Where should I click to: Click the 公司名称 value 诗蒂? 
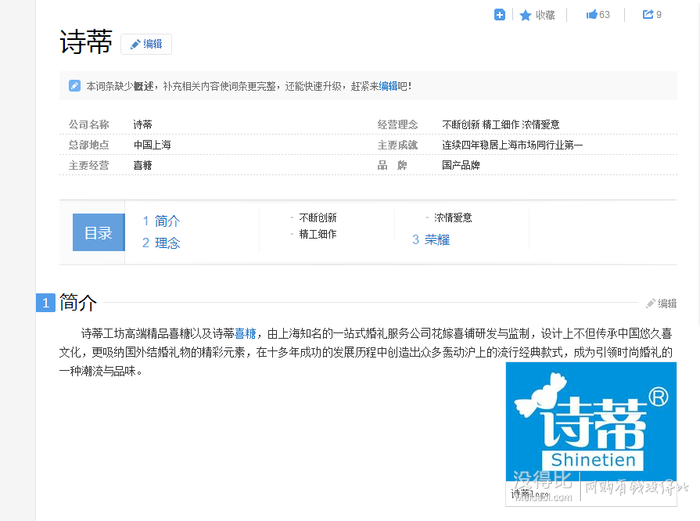[143, 125]
